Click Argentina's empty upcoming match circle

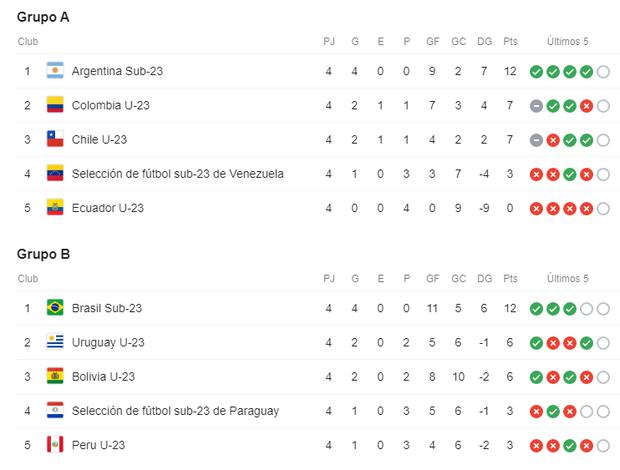603,71
